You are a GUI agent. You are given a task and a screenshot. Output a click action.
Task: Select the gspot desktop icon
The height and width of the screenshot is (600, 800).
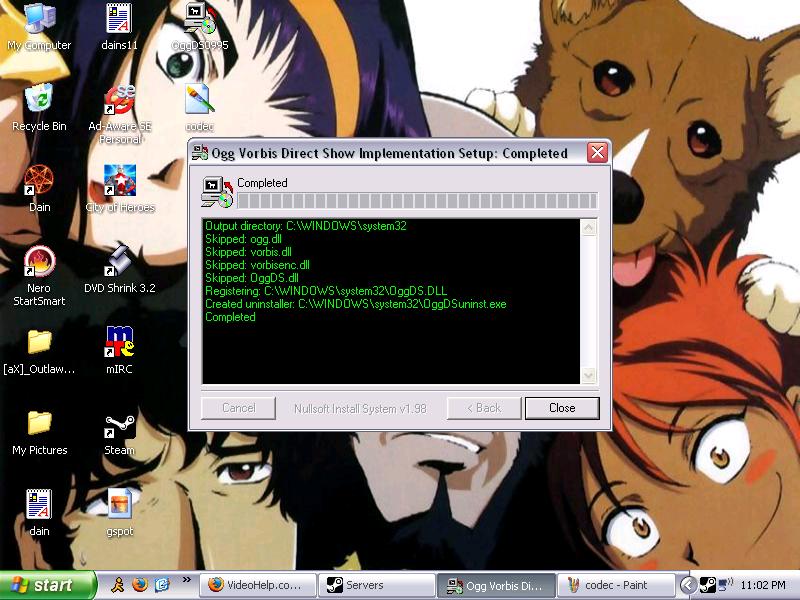[119, 512]
